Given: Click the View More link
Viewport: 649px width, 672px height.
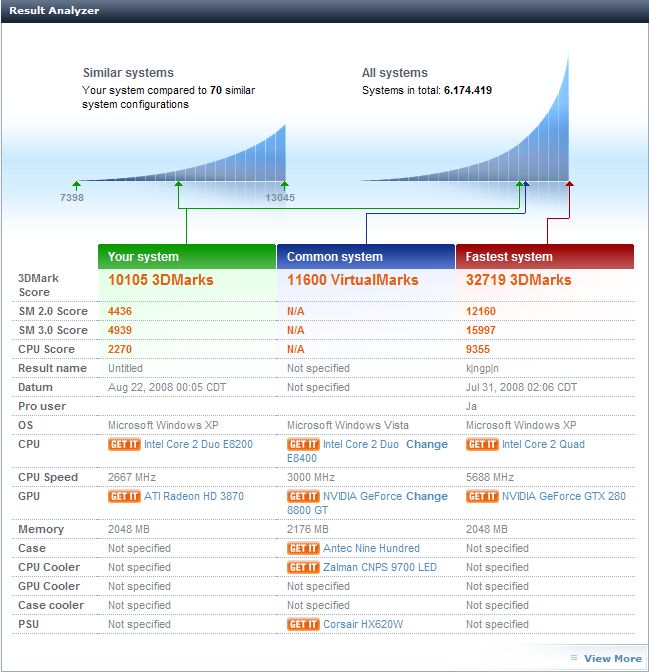Looking at the screenshot, I should [613, 658].
